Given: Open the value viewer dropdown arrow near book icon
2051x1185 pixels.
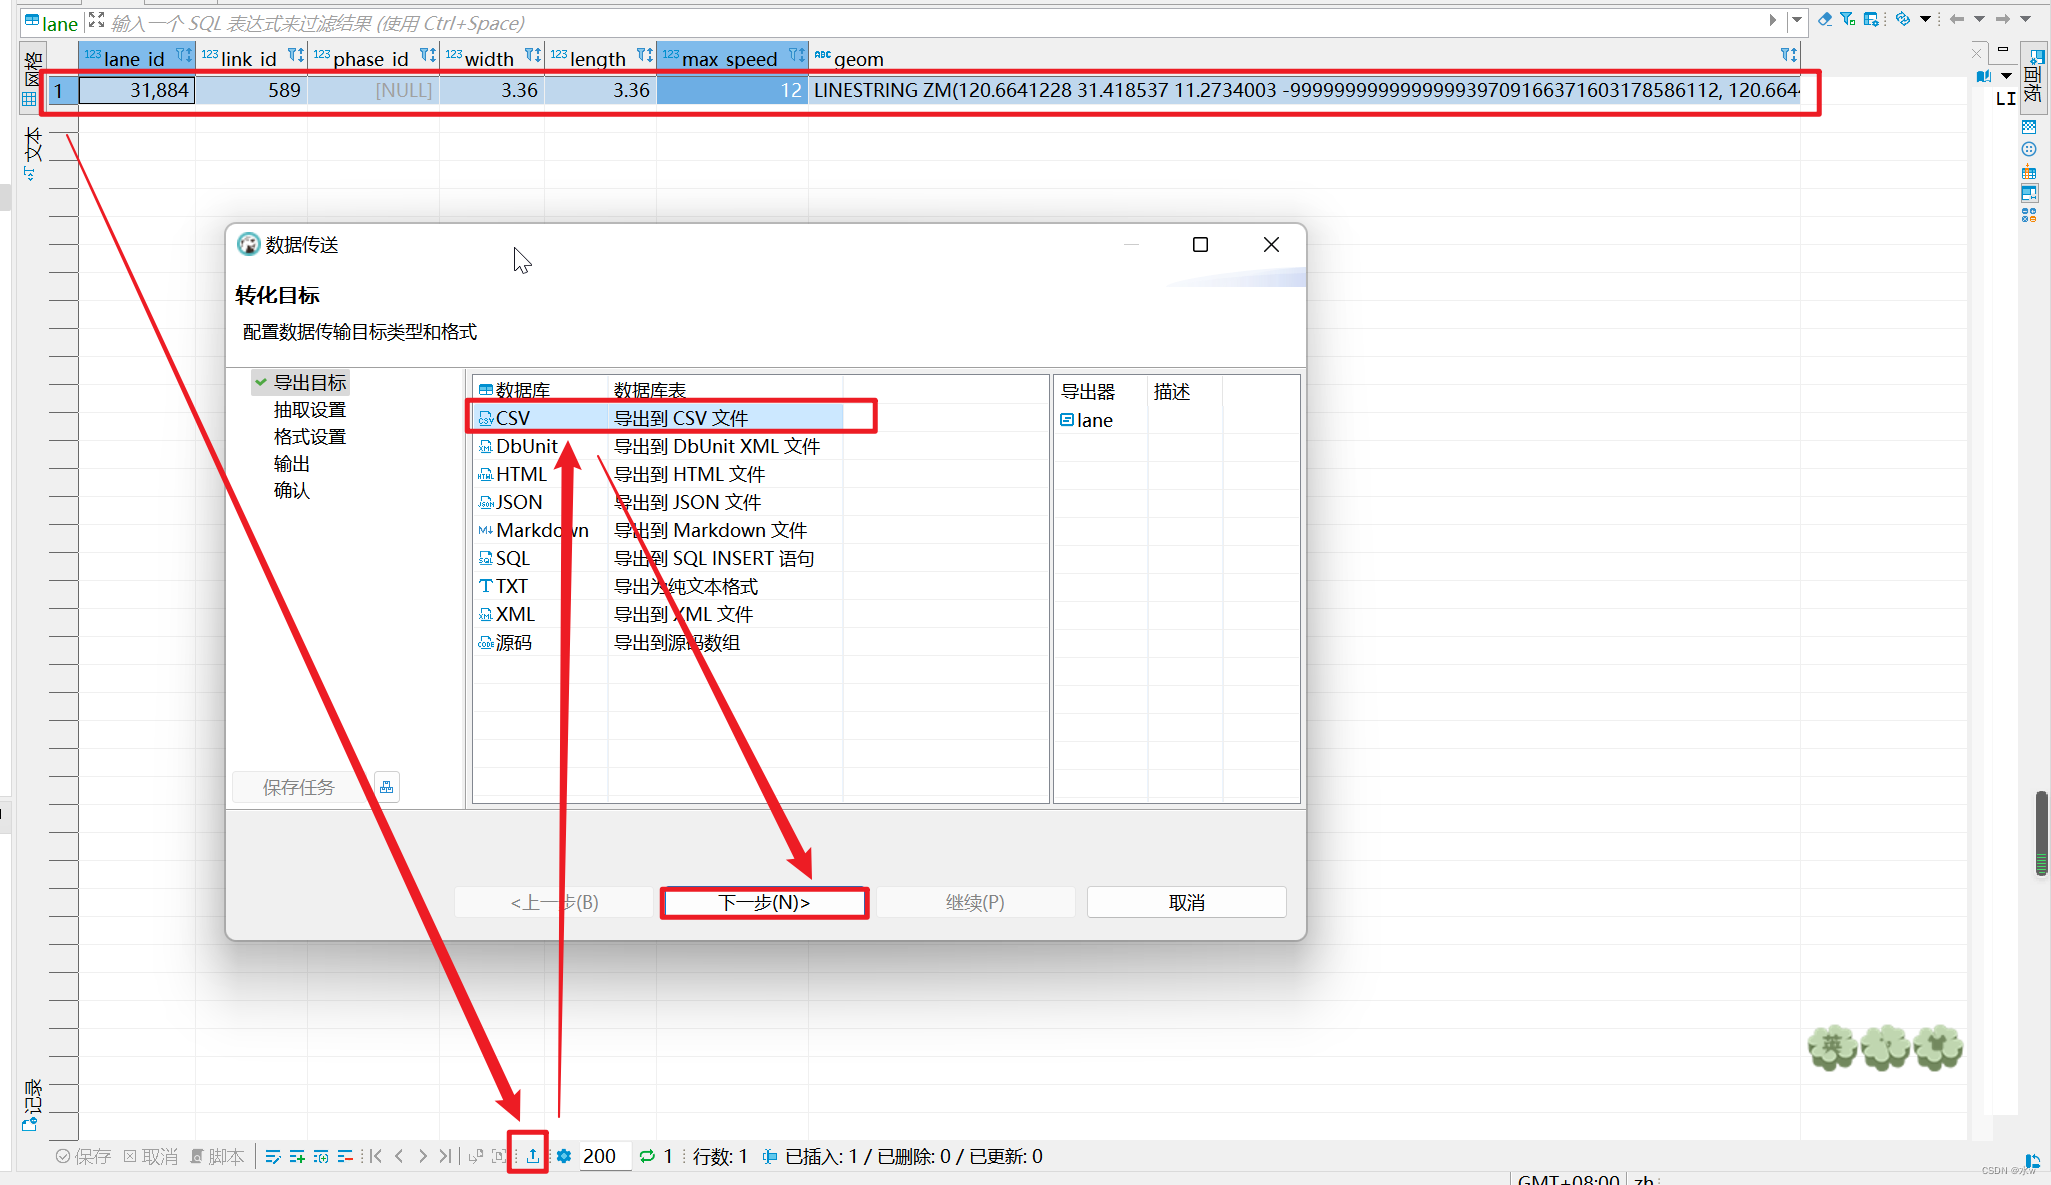Looking at the screenshot, I should pyautogui.click(x=2006, y=76).
